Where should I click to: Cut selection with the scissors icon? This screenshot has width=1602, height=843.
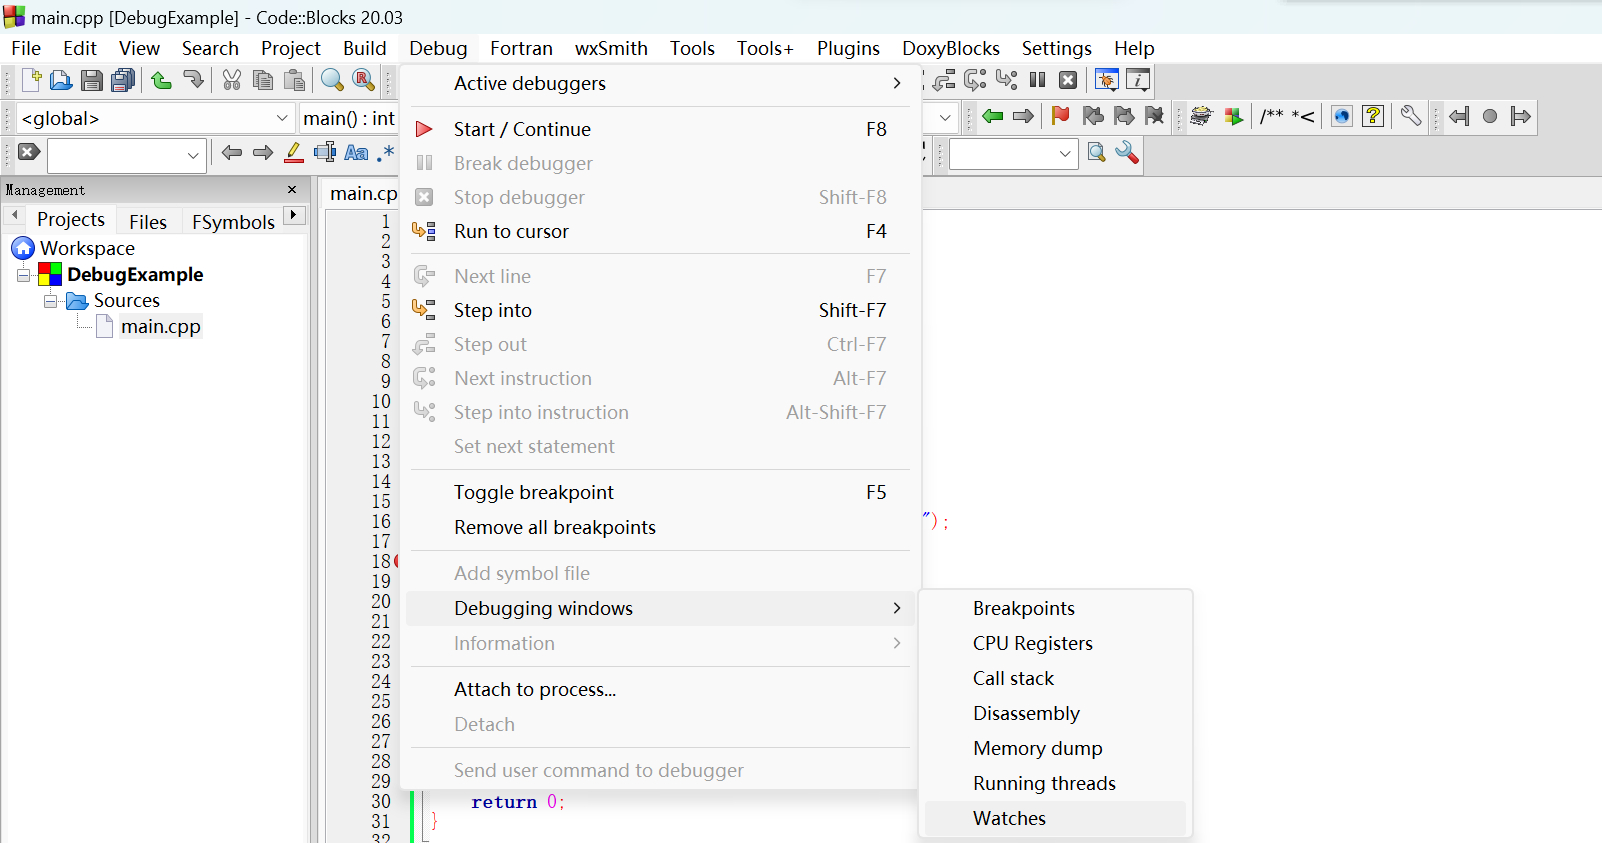click(x=232, y=80)
